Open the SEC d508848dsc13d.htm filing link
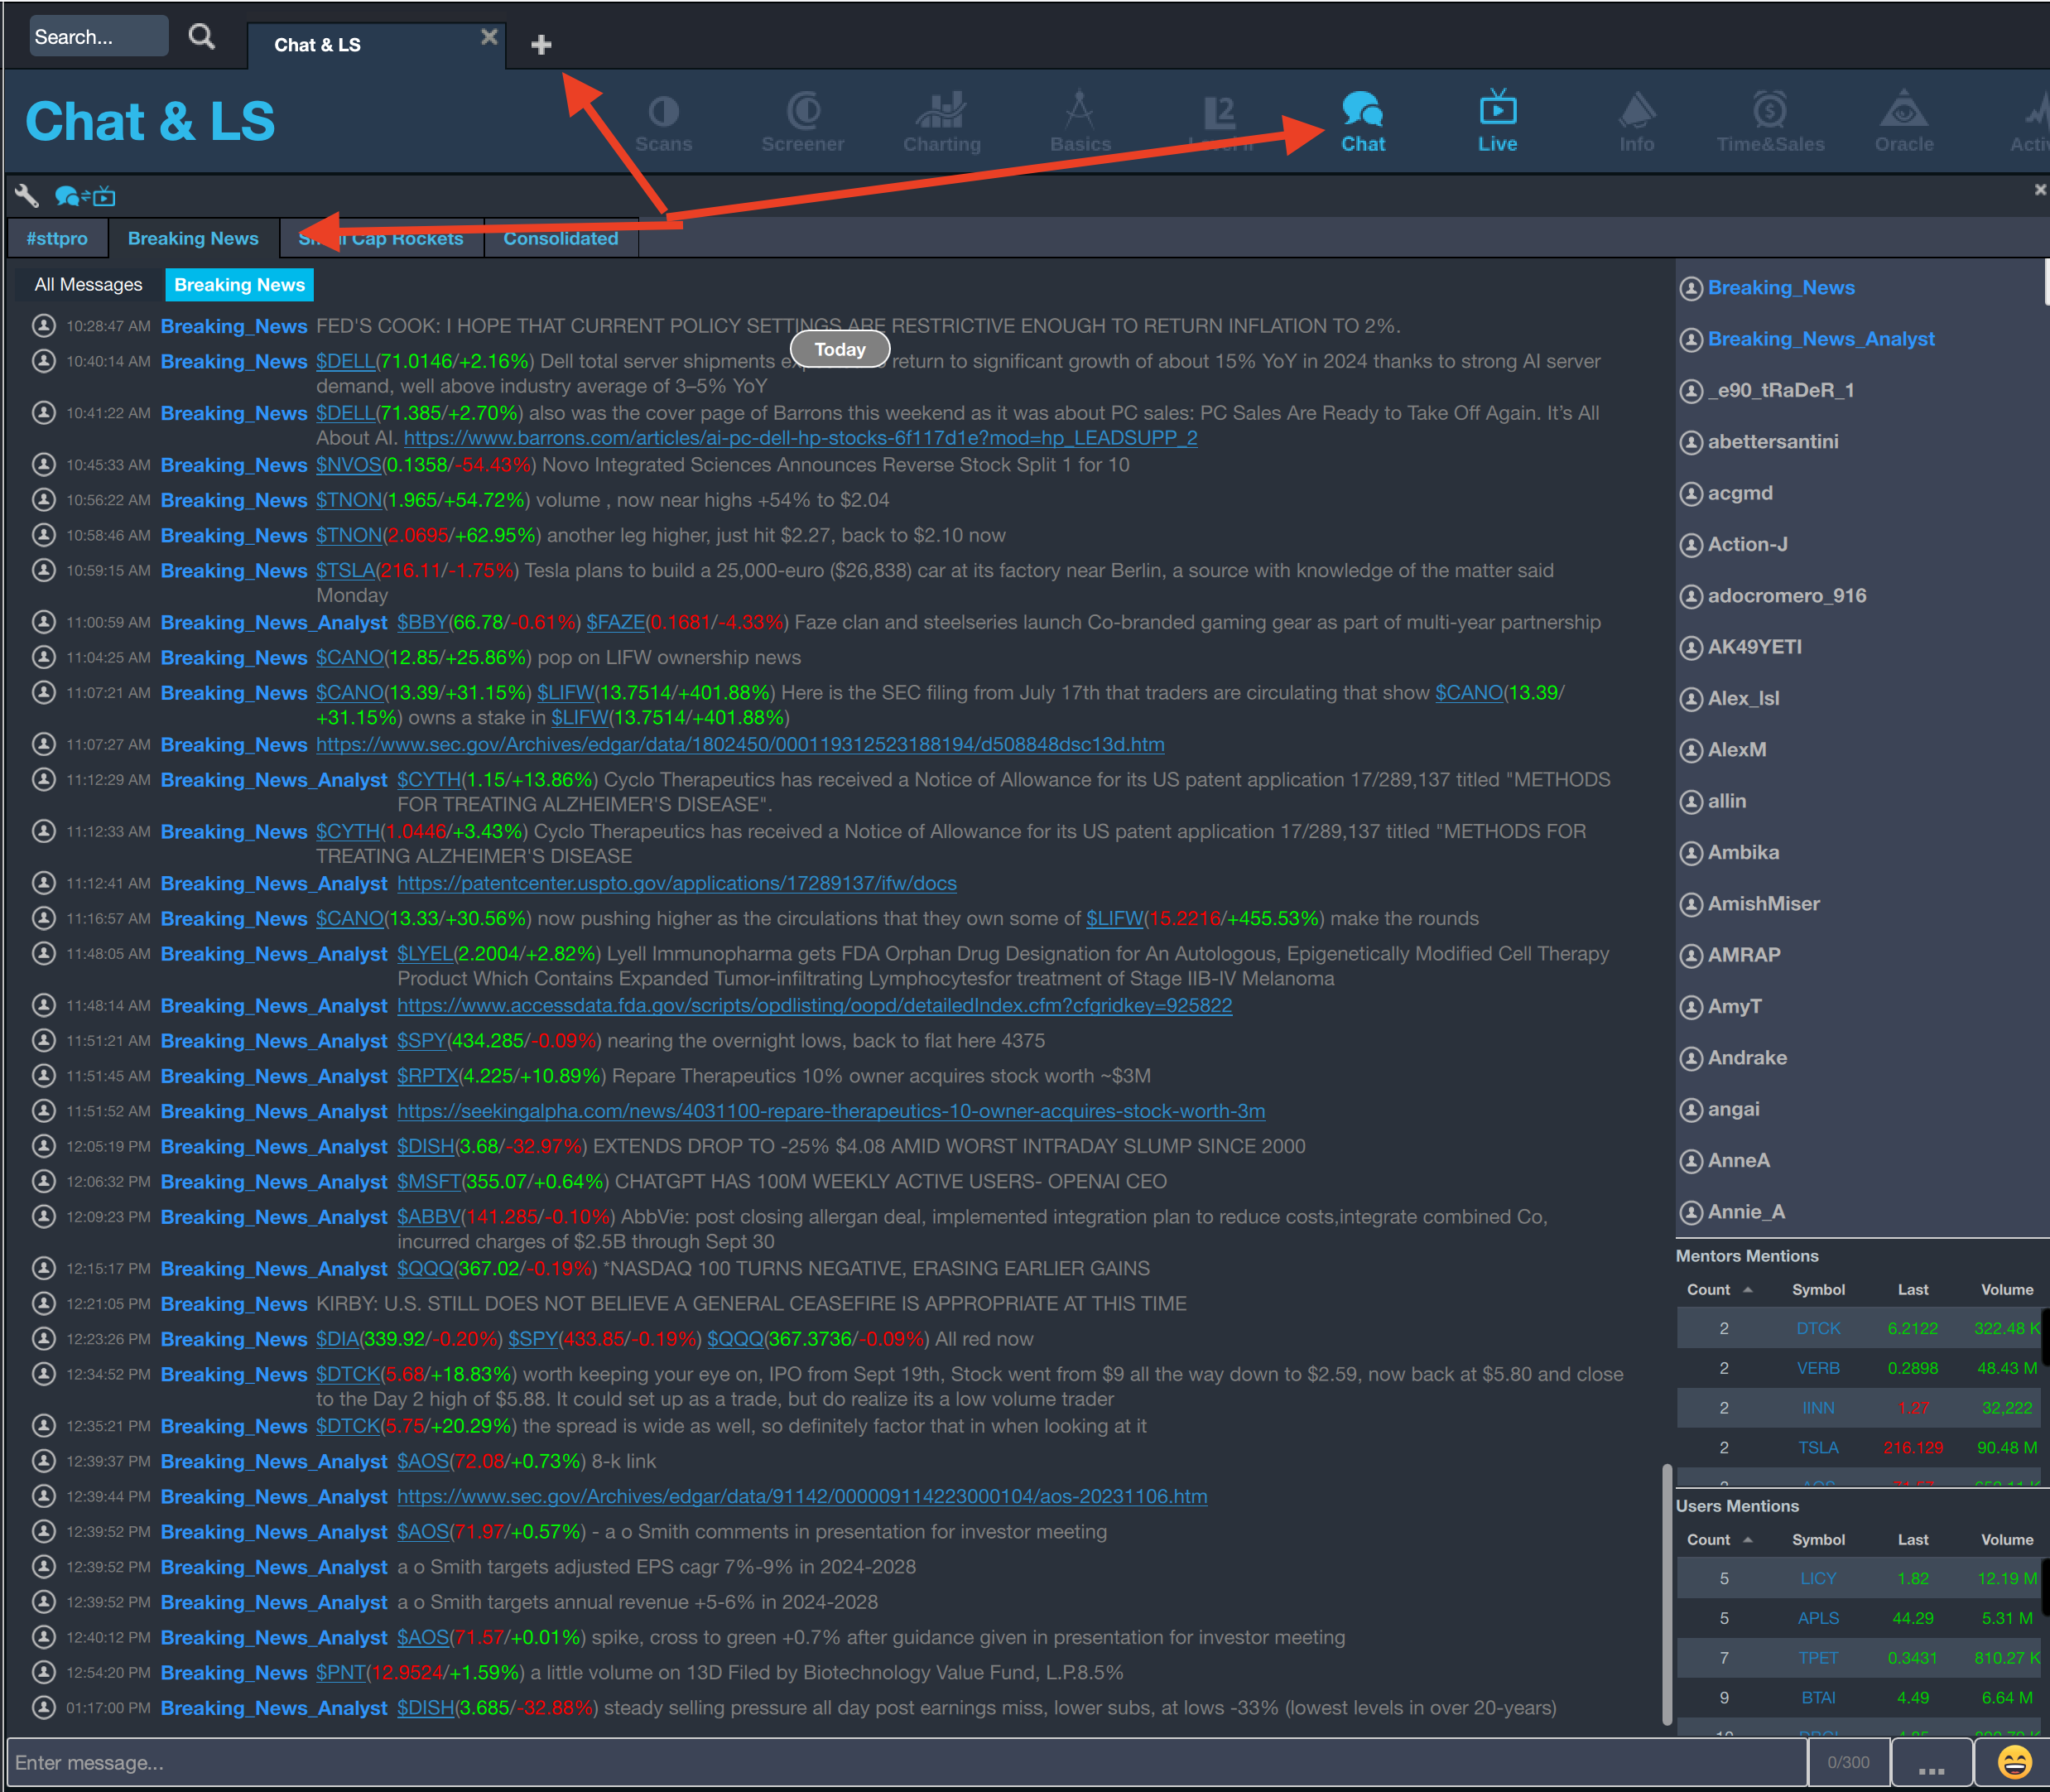Viewport: 2050px width, 1792px height. [x=740, y=745]
